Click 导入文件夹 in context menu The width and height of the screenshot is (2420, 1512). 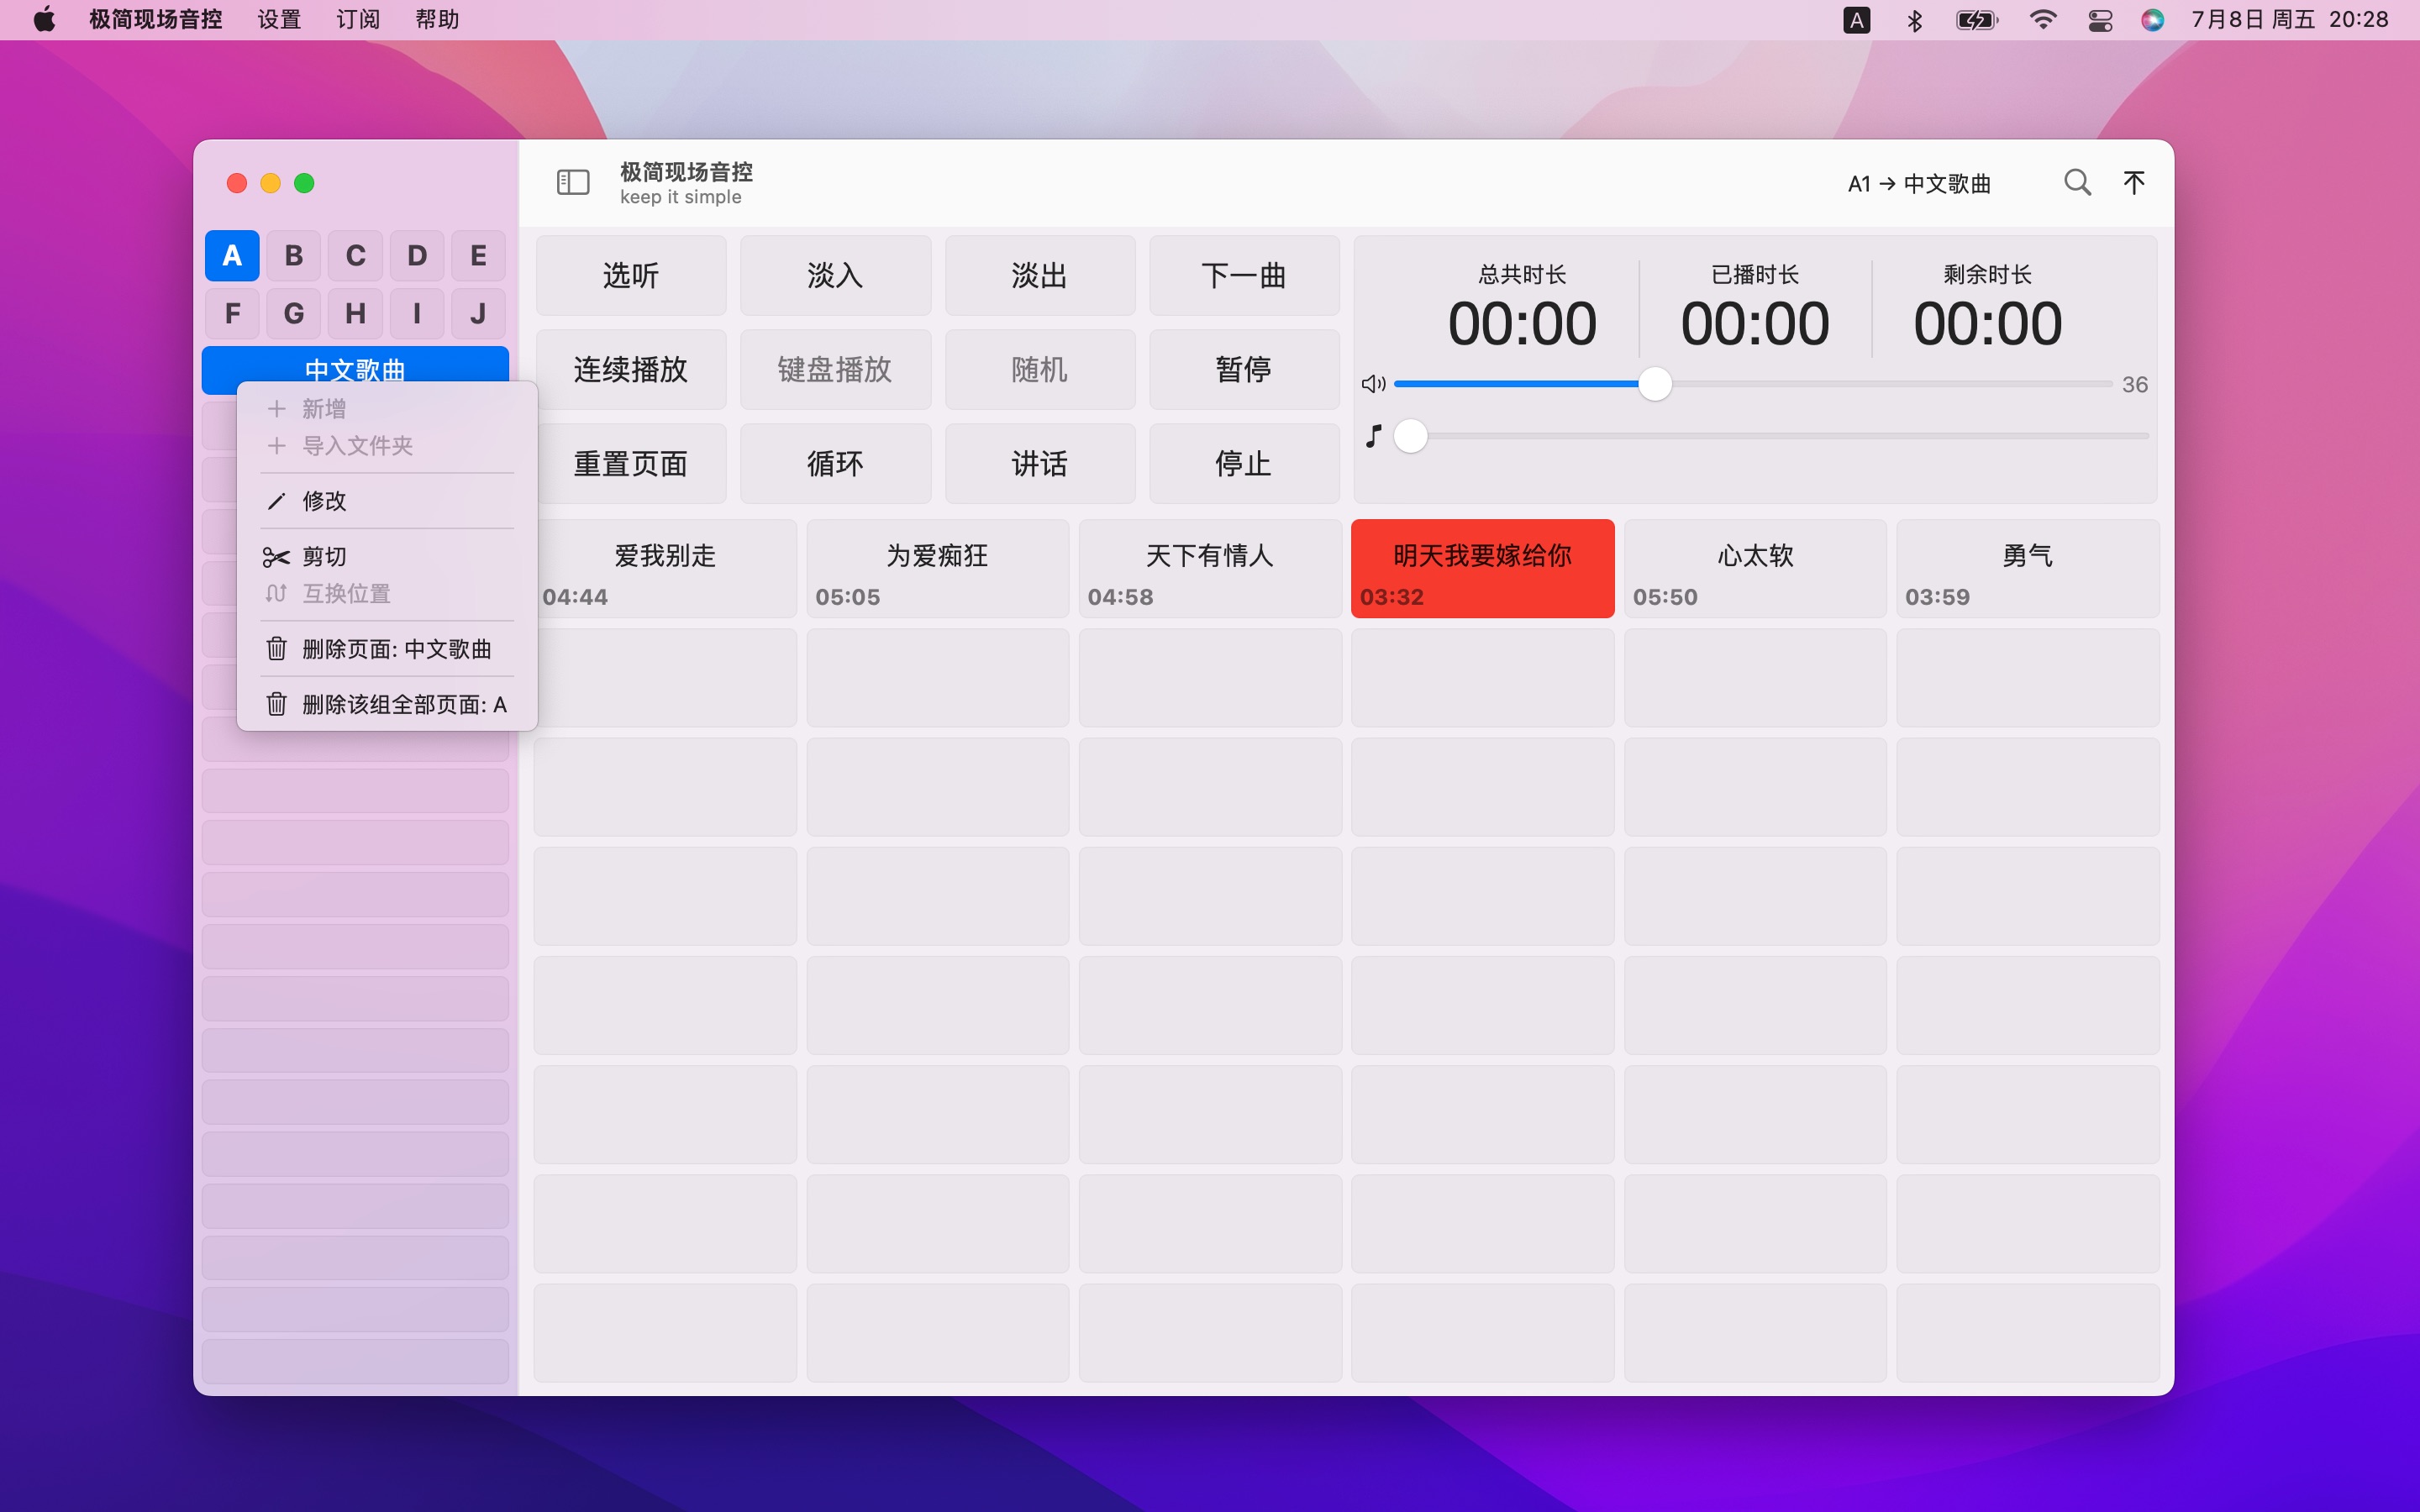386,446
